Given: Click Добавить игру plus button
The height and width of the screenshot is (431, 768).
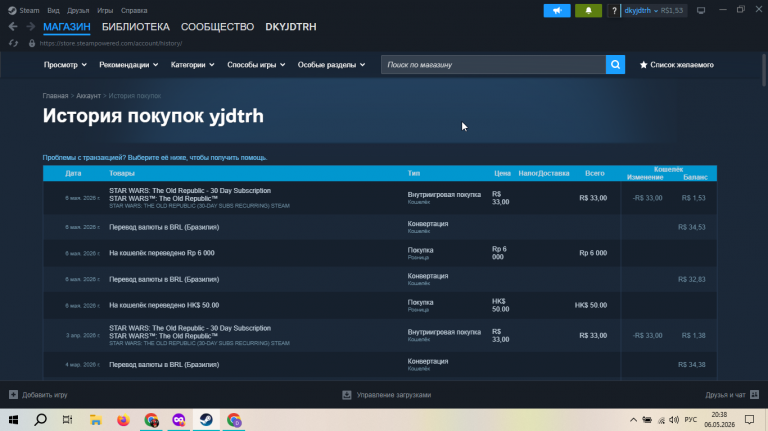Looking at the screenshot, I should [x=38, y=395].
